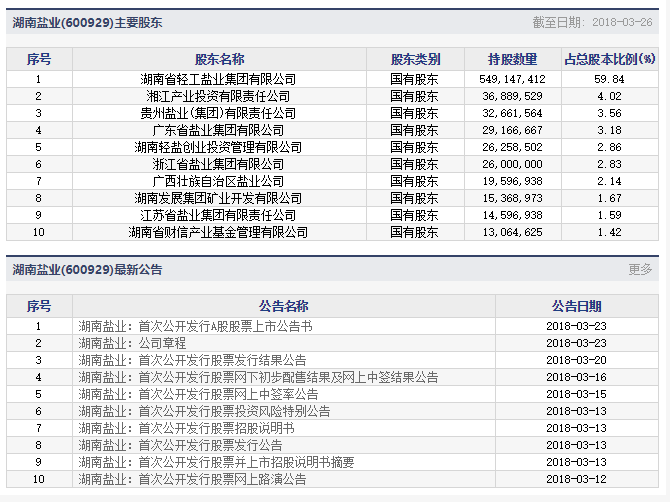
Task: Click the holding value 29,166,667
Action: tap(512, 130)
